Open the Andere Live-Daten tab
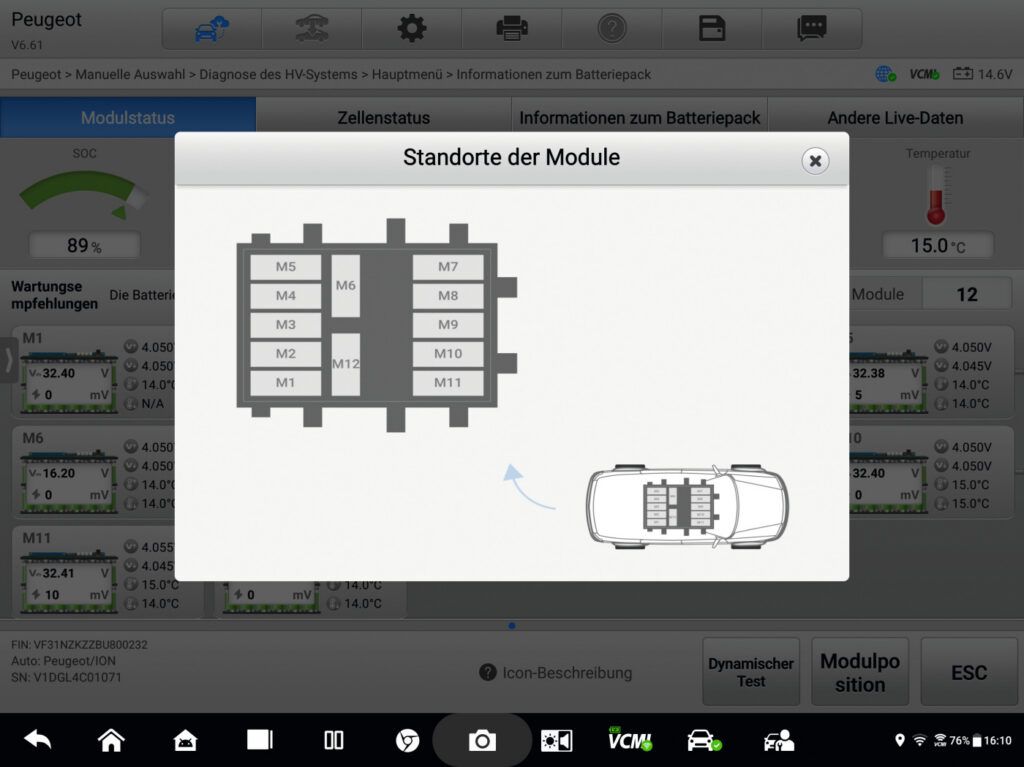The width and height of the screenshot is (1024, 767). click(x=895, y=118)
